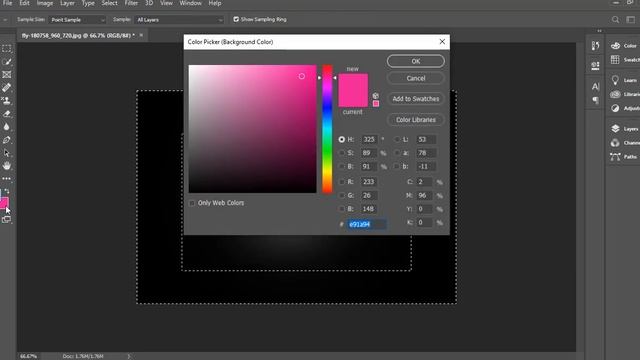This screenshot has width=640, height=360.
Task: Open the File menu
Action: [7, 3]
